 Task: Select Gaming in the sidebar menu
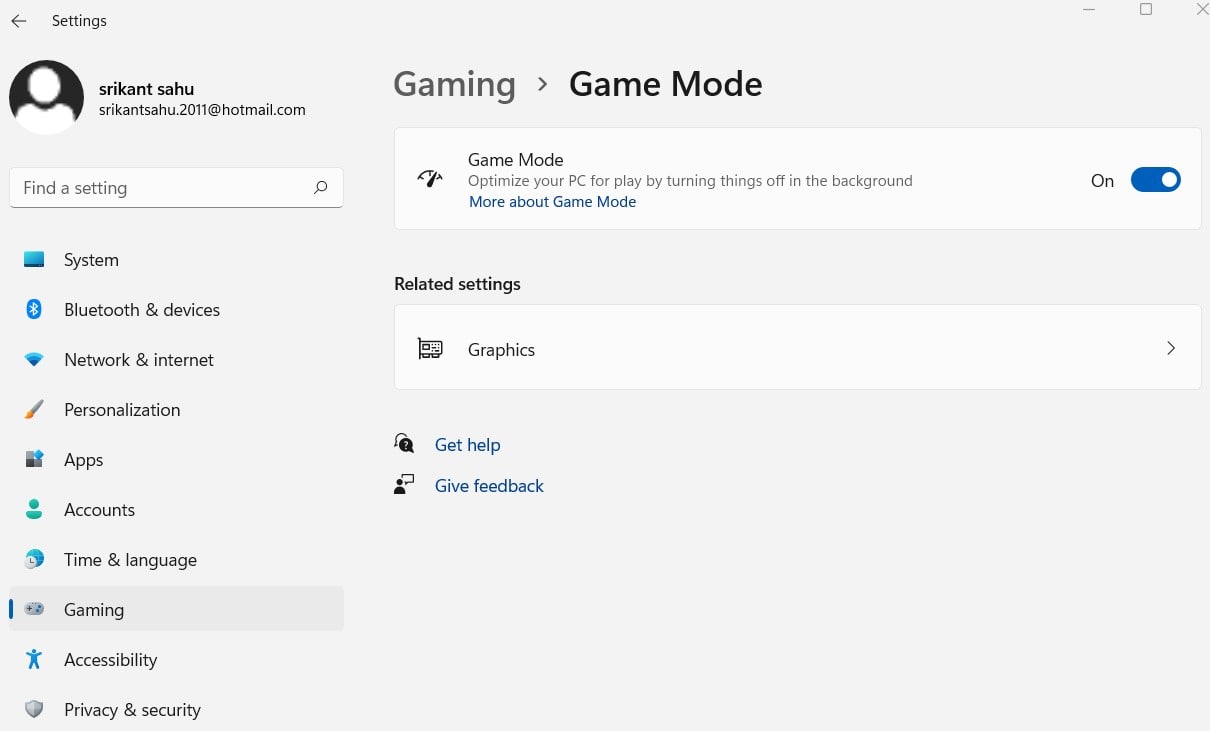tap(94, 610)
